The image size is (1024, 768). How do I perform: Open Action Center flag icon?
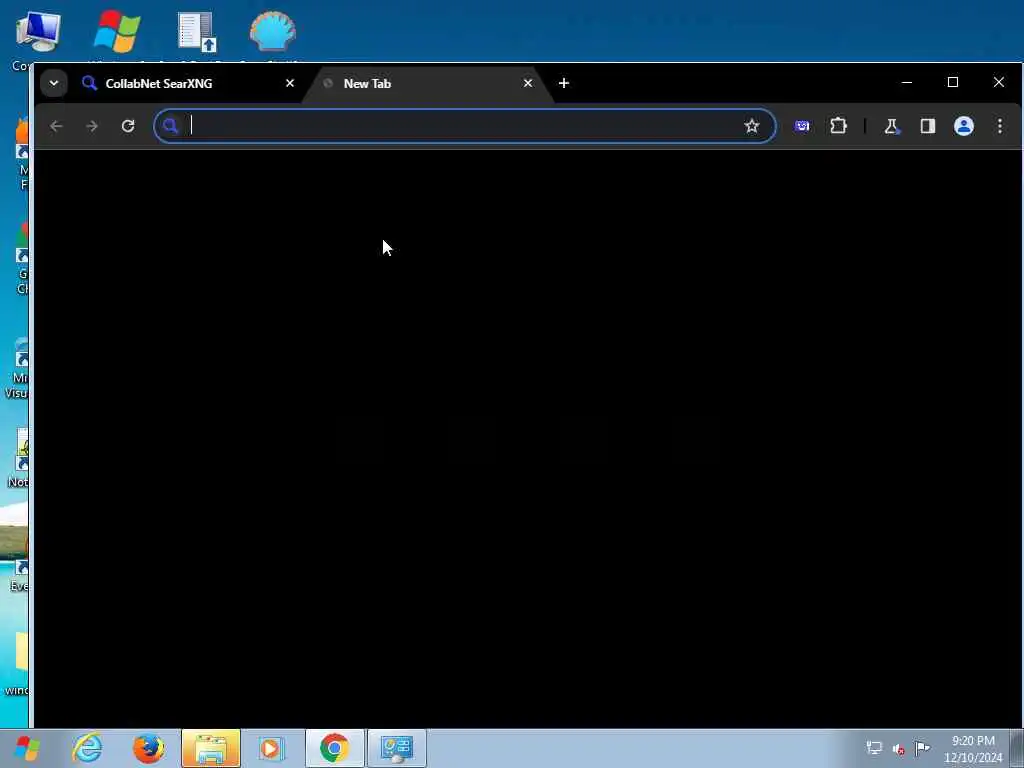click(922, 748)
